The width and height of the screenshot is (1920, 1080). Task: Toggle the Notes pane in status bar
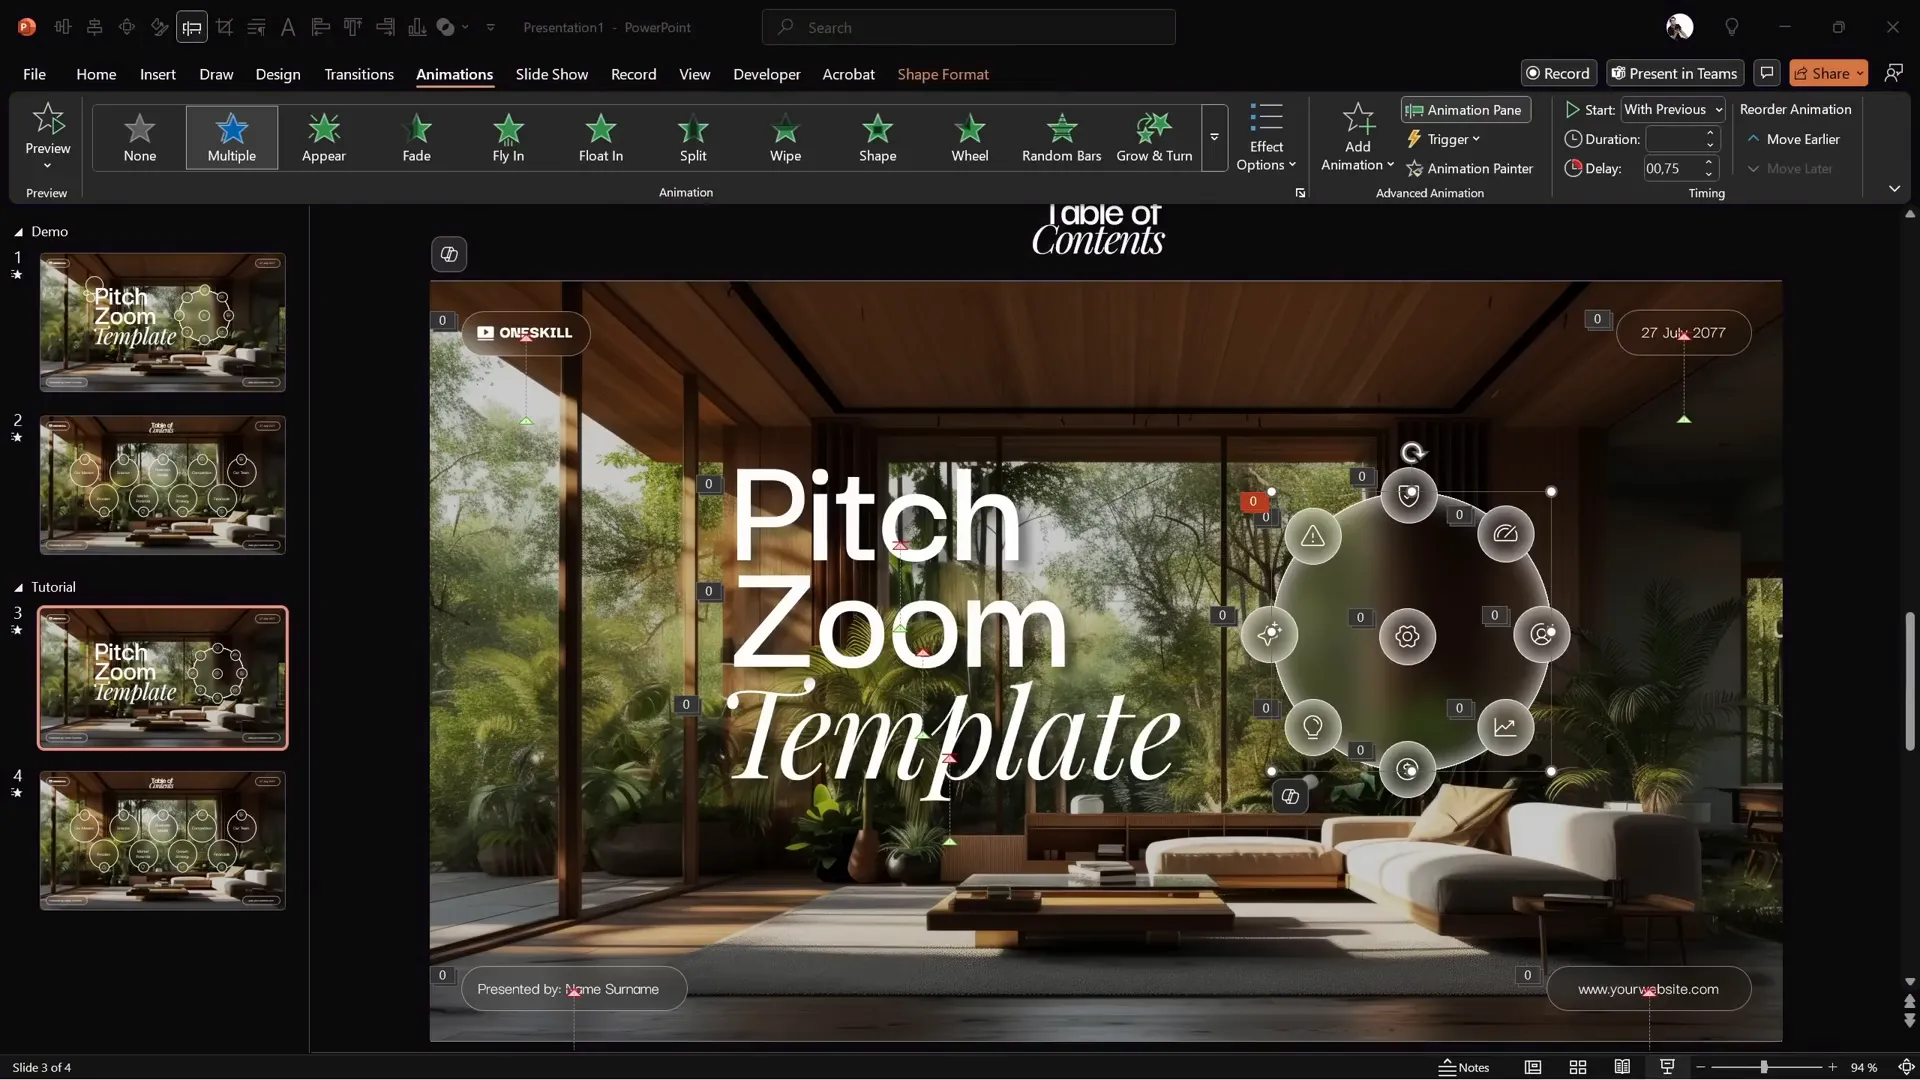pos(1464,1067)
